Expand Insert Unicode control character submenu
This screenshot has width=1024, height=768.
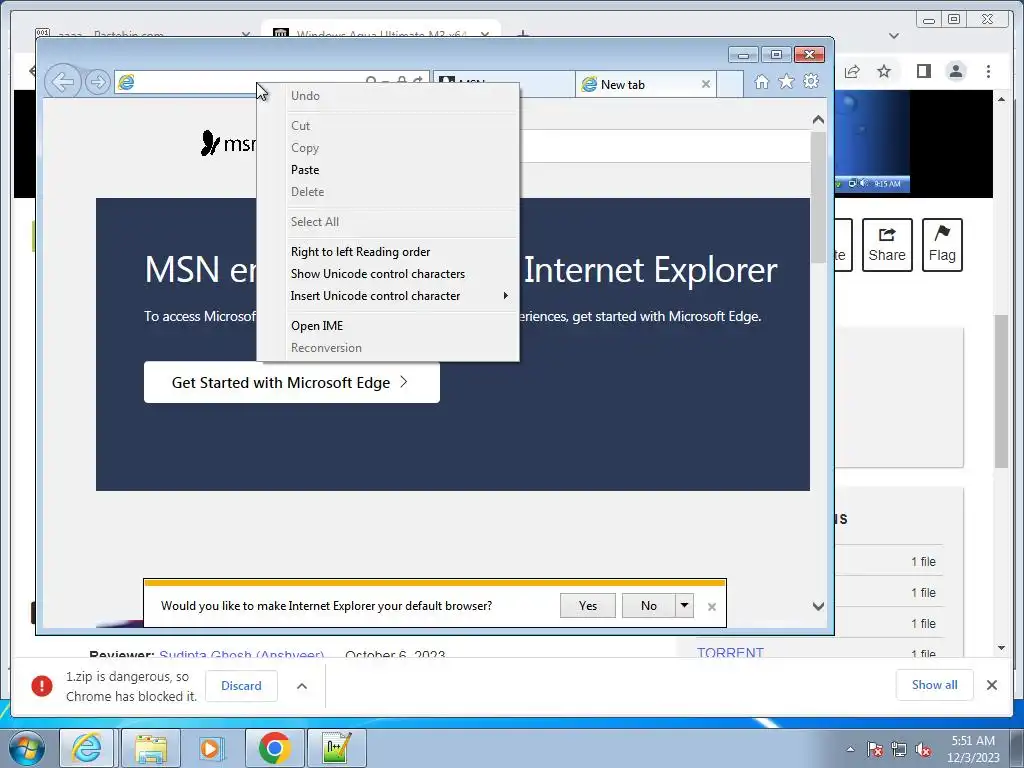388,296
